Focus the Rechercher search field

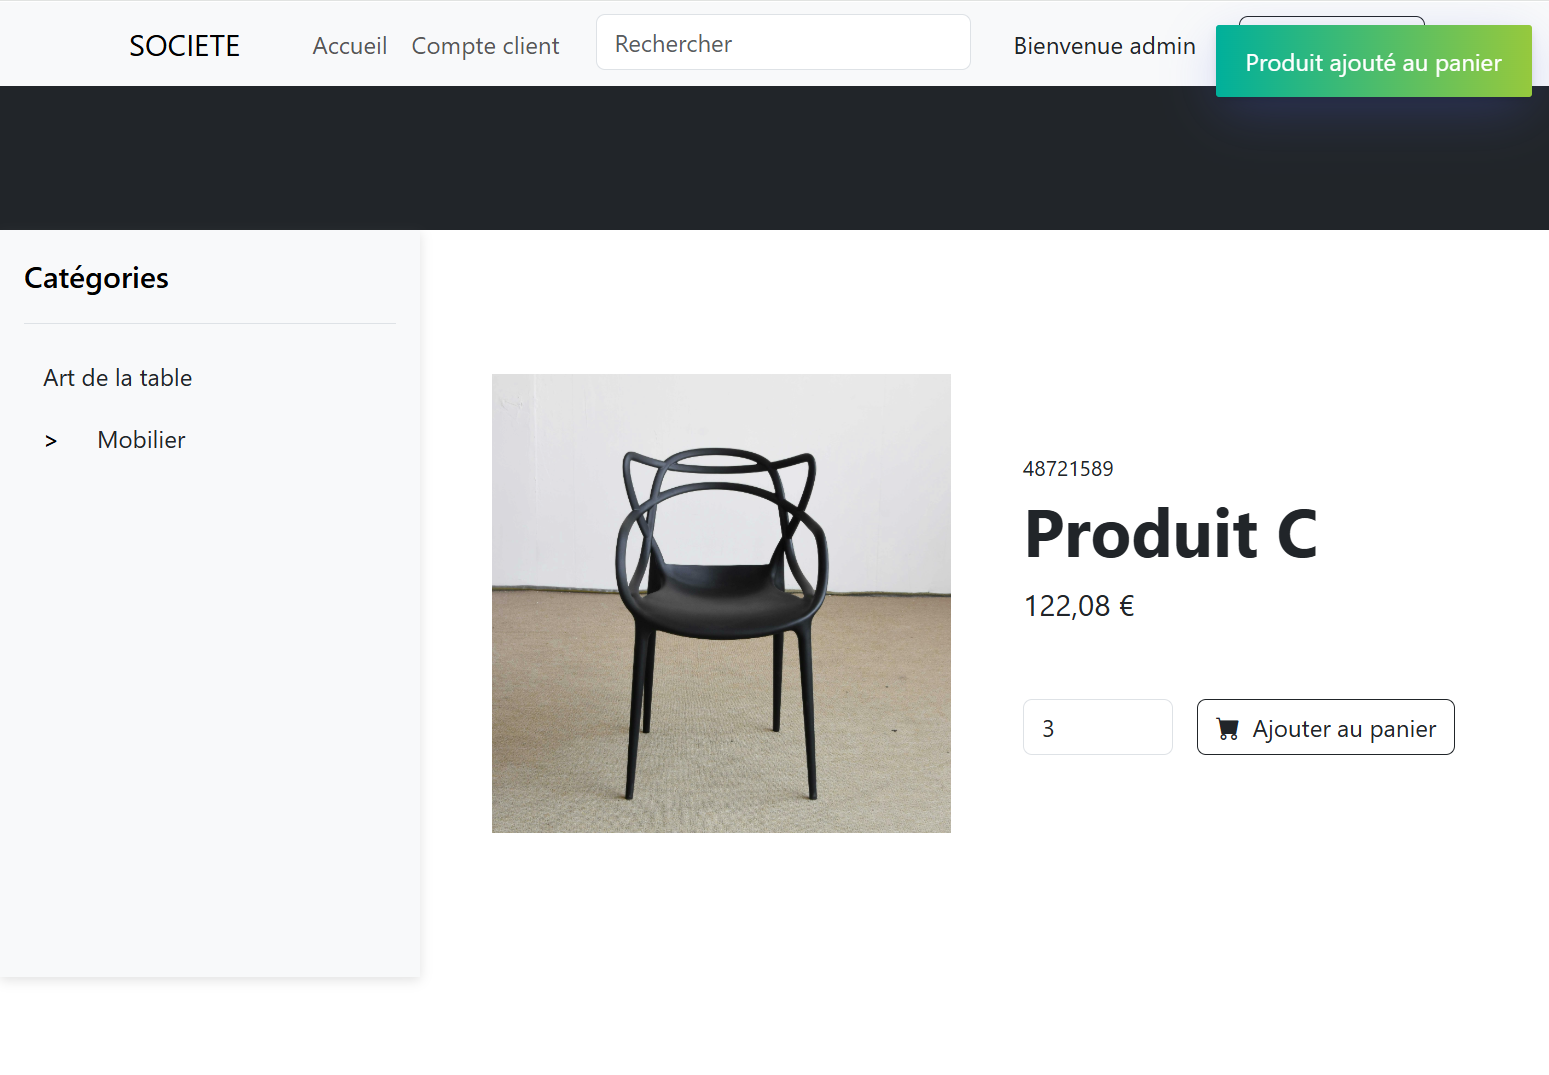pos(782,43)
